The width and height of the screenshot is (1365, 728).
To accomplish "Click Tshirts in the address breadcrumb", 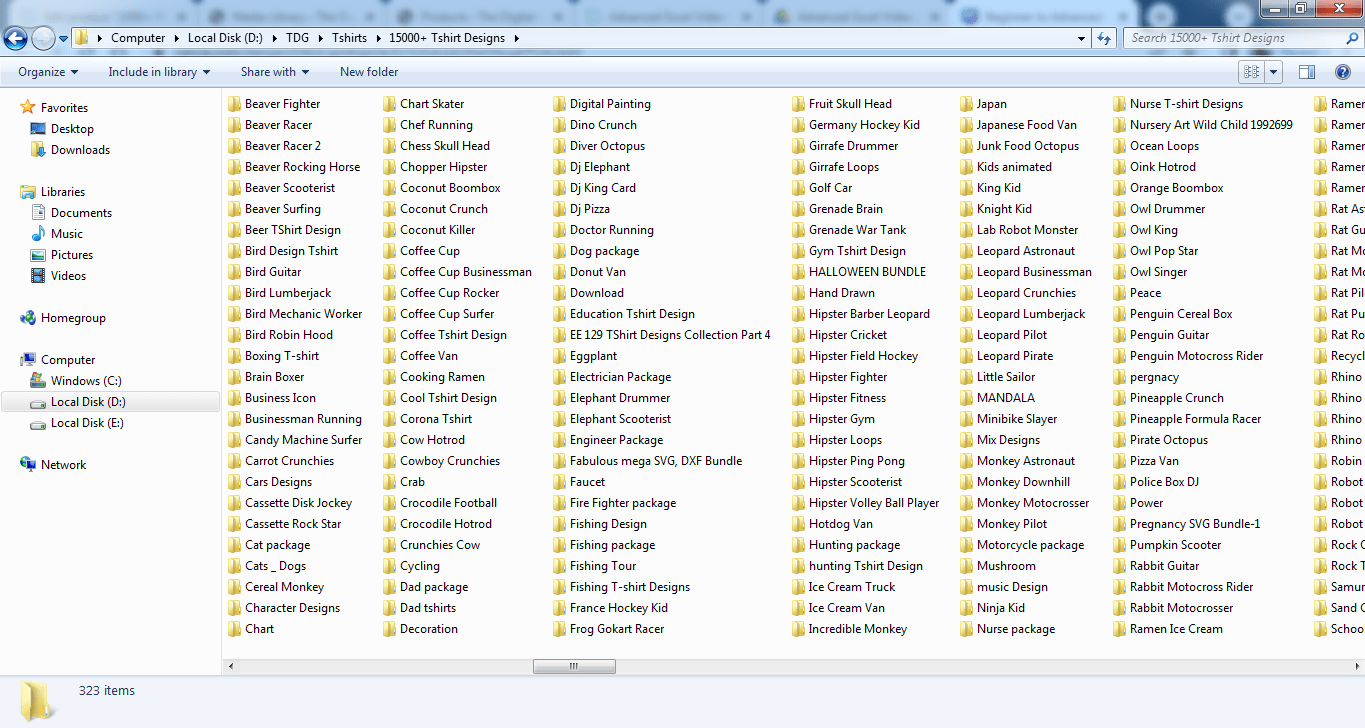I will [349, 38].
